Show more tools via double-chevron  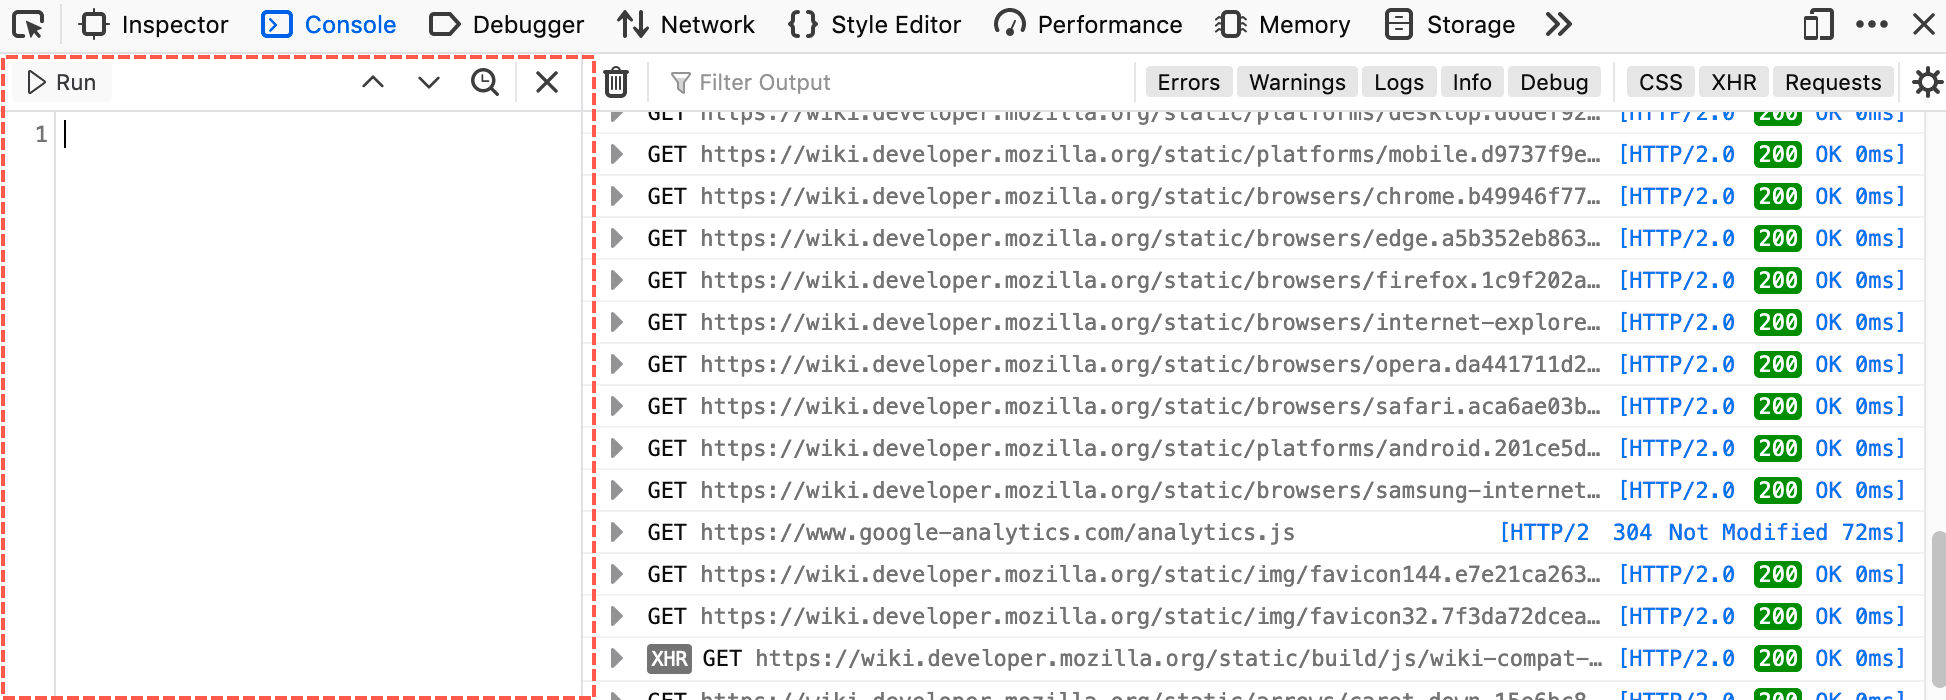coord(1558,24)
